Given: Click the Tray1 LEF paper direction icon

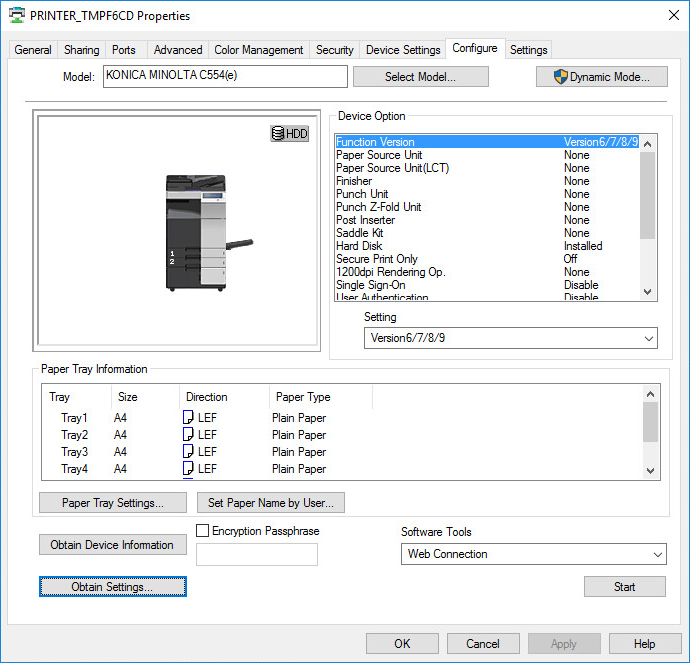Looking at the screenshot, I should (x=188, y=418).
